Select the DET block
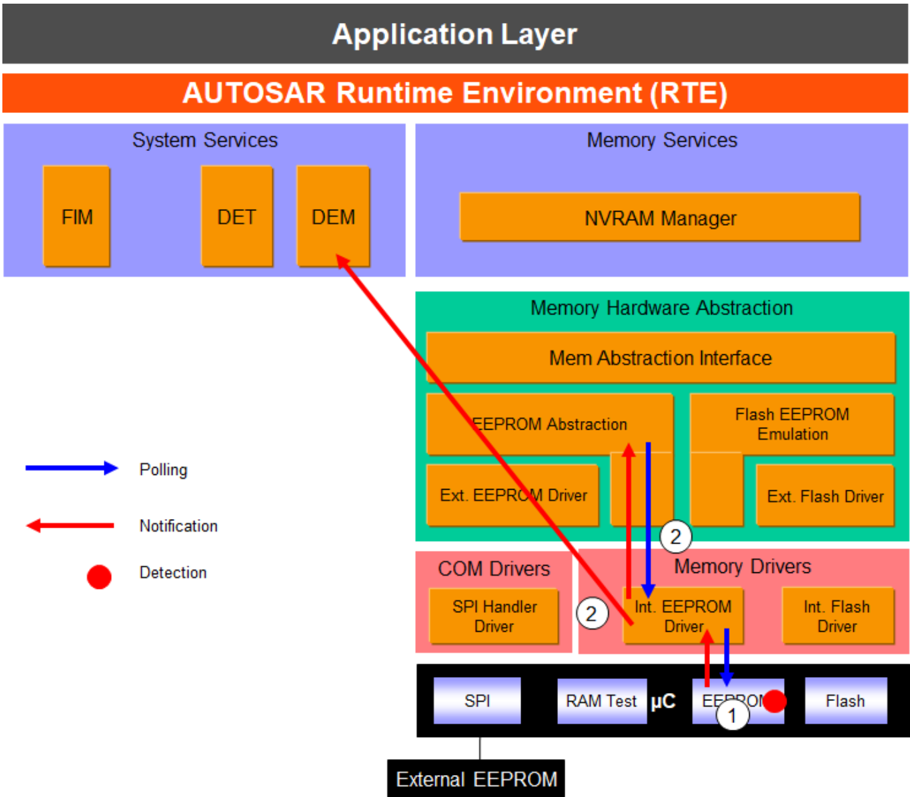 (237, 217)
